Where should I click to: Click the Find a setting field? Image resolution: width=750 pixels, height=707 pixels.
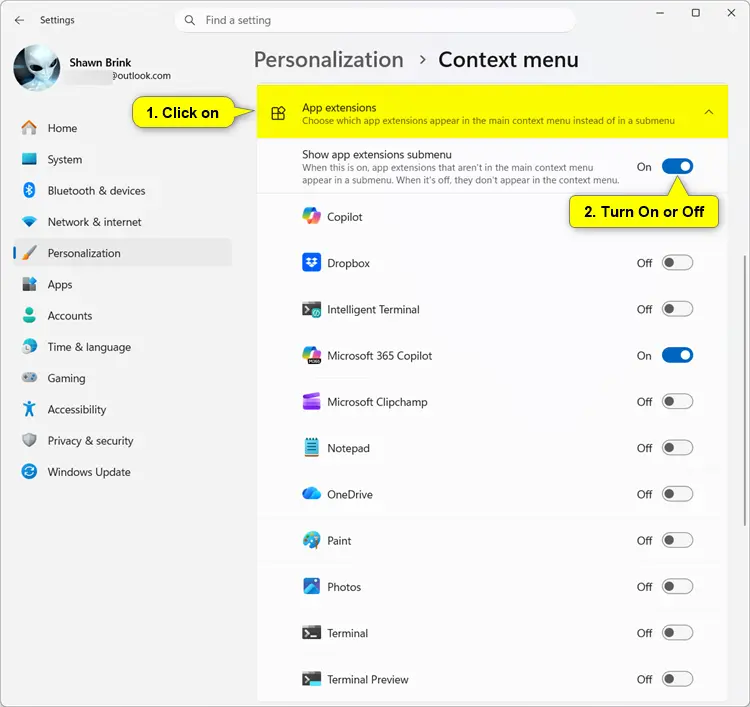(x=375, y=20)
